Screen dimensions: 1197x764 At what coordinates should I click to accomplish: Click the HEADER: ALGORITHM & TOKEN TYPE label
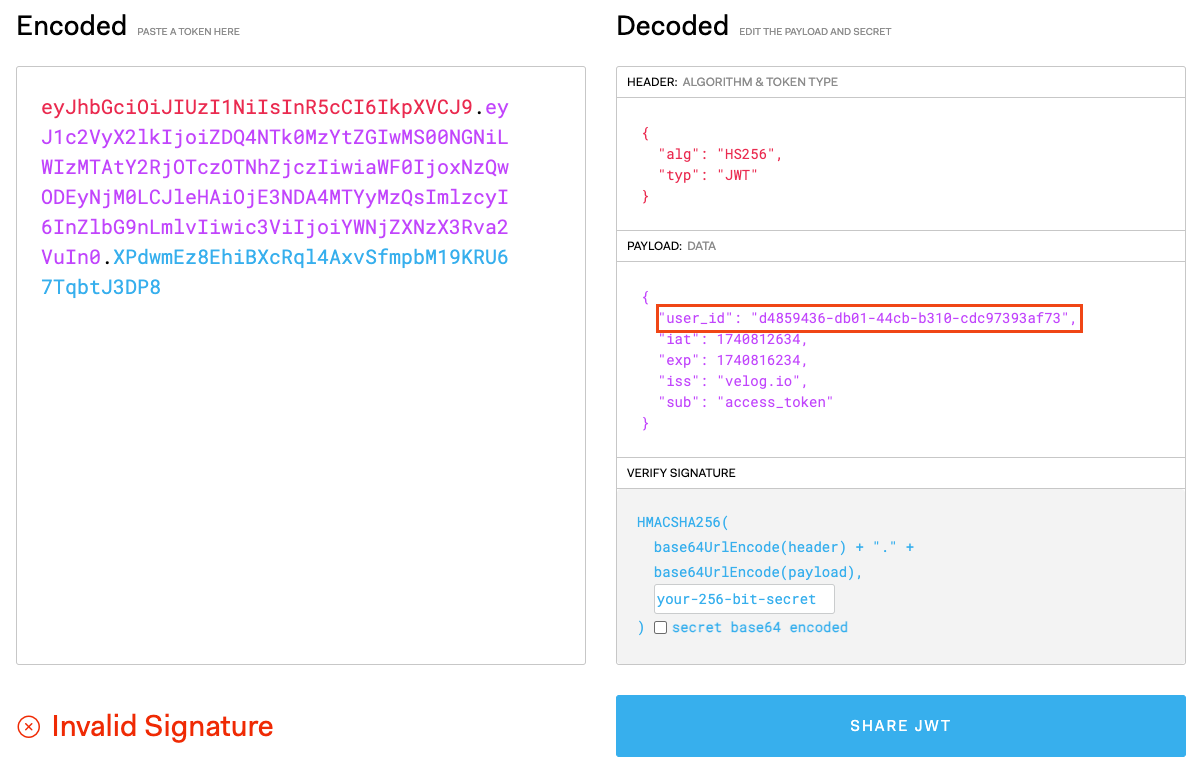click(x=732, y=82)
